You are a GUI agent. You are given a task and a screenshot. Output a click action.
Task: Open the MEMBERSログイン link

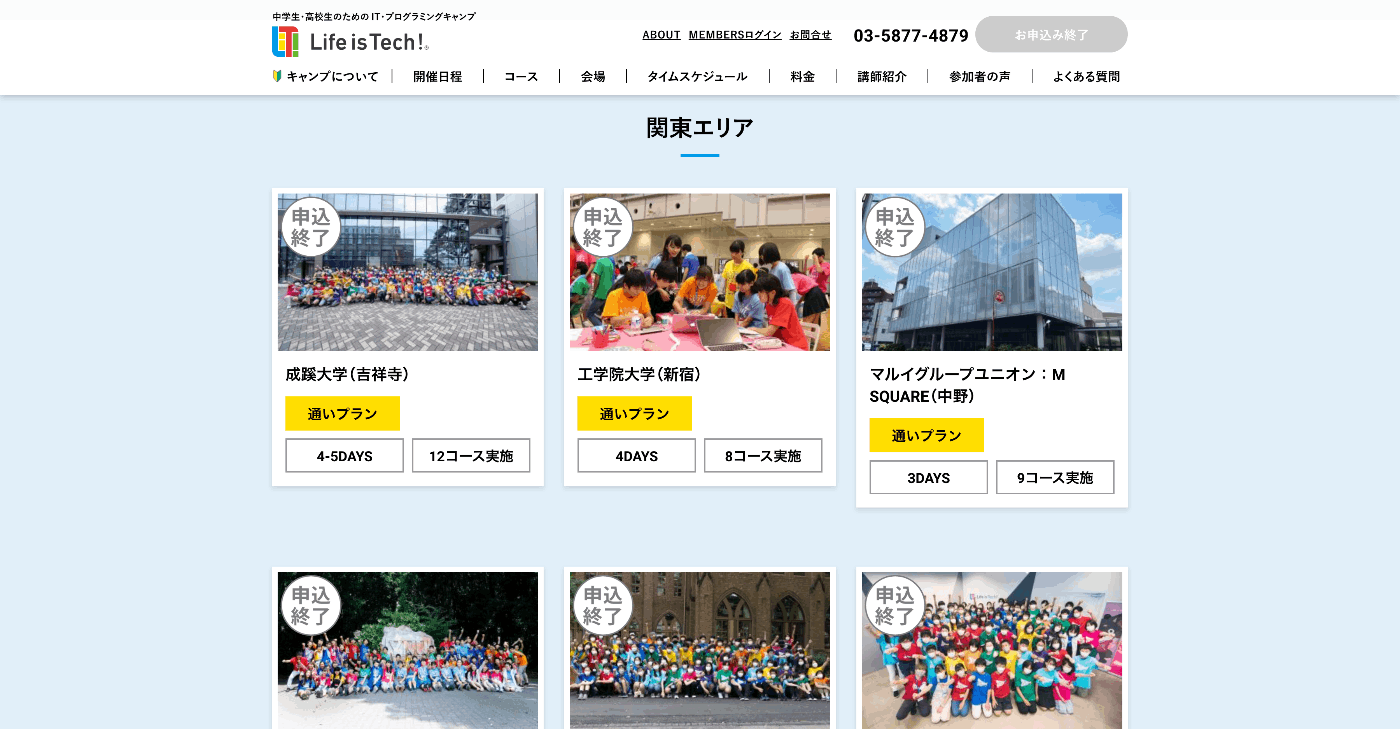point(735,35)
